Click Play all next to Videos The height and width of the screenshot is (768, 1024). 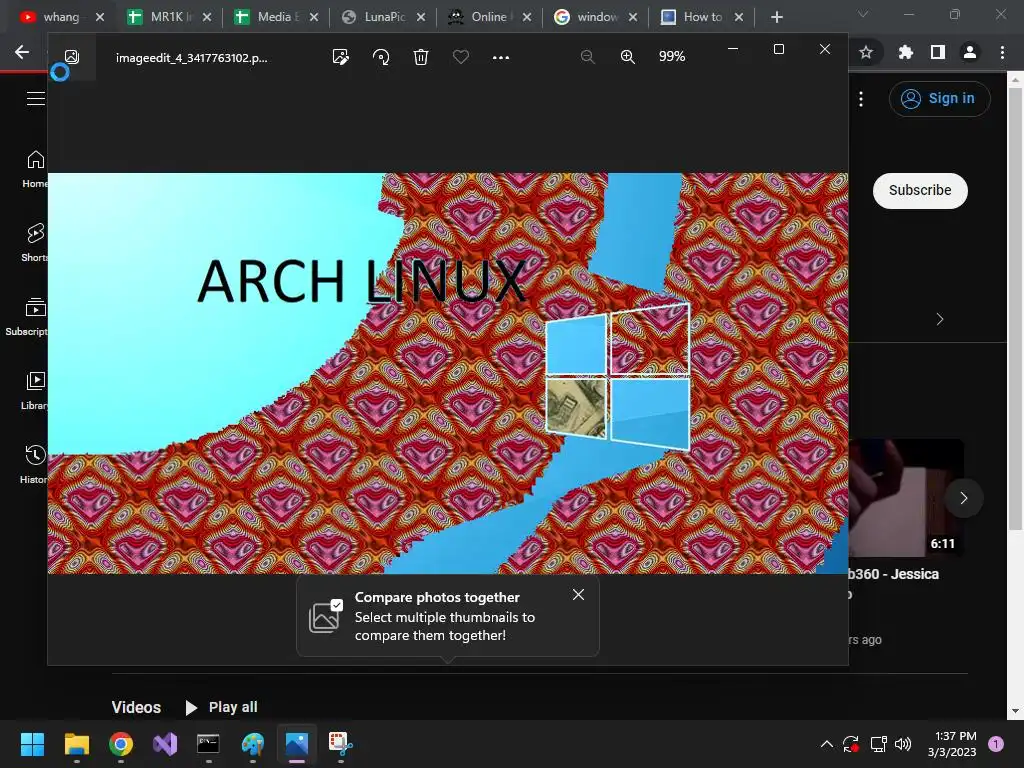(221, 707)
